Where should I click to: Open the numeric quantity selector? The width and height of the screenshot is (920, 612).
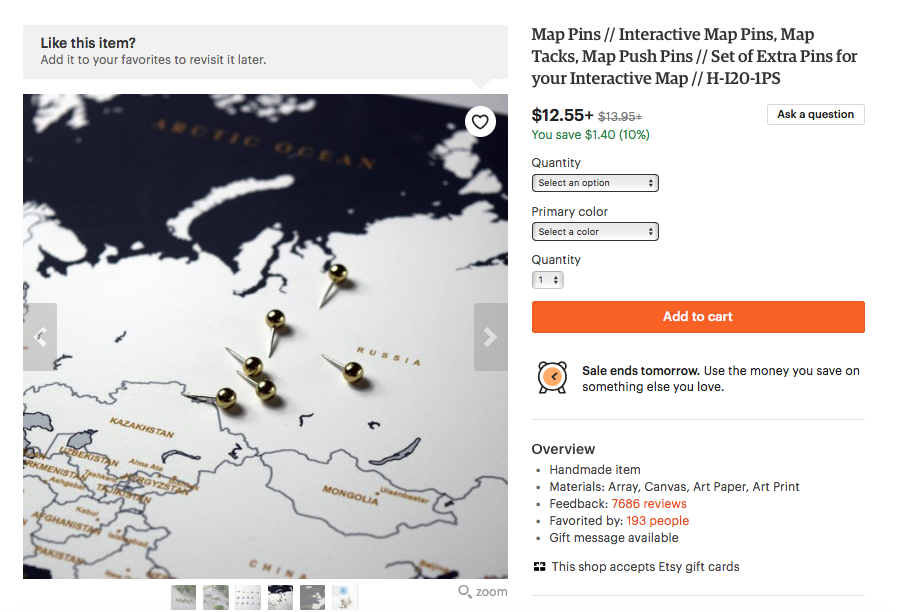[547, 280]
